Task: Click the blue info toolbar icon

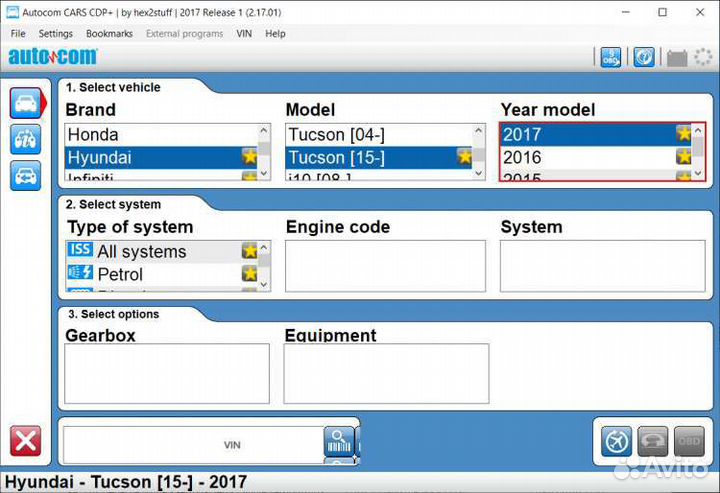Action: (644, 57)
